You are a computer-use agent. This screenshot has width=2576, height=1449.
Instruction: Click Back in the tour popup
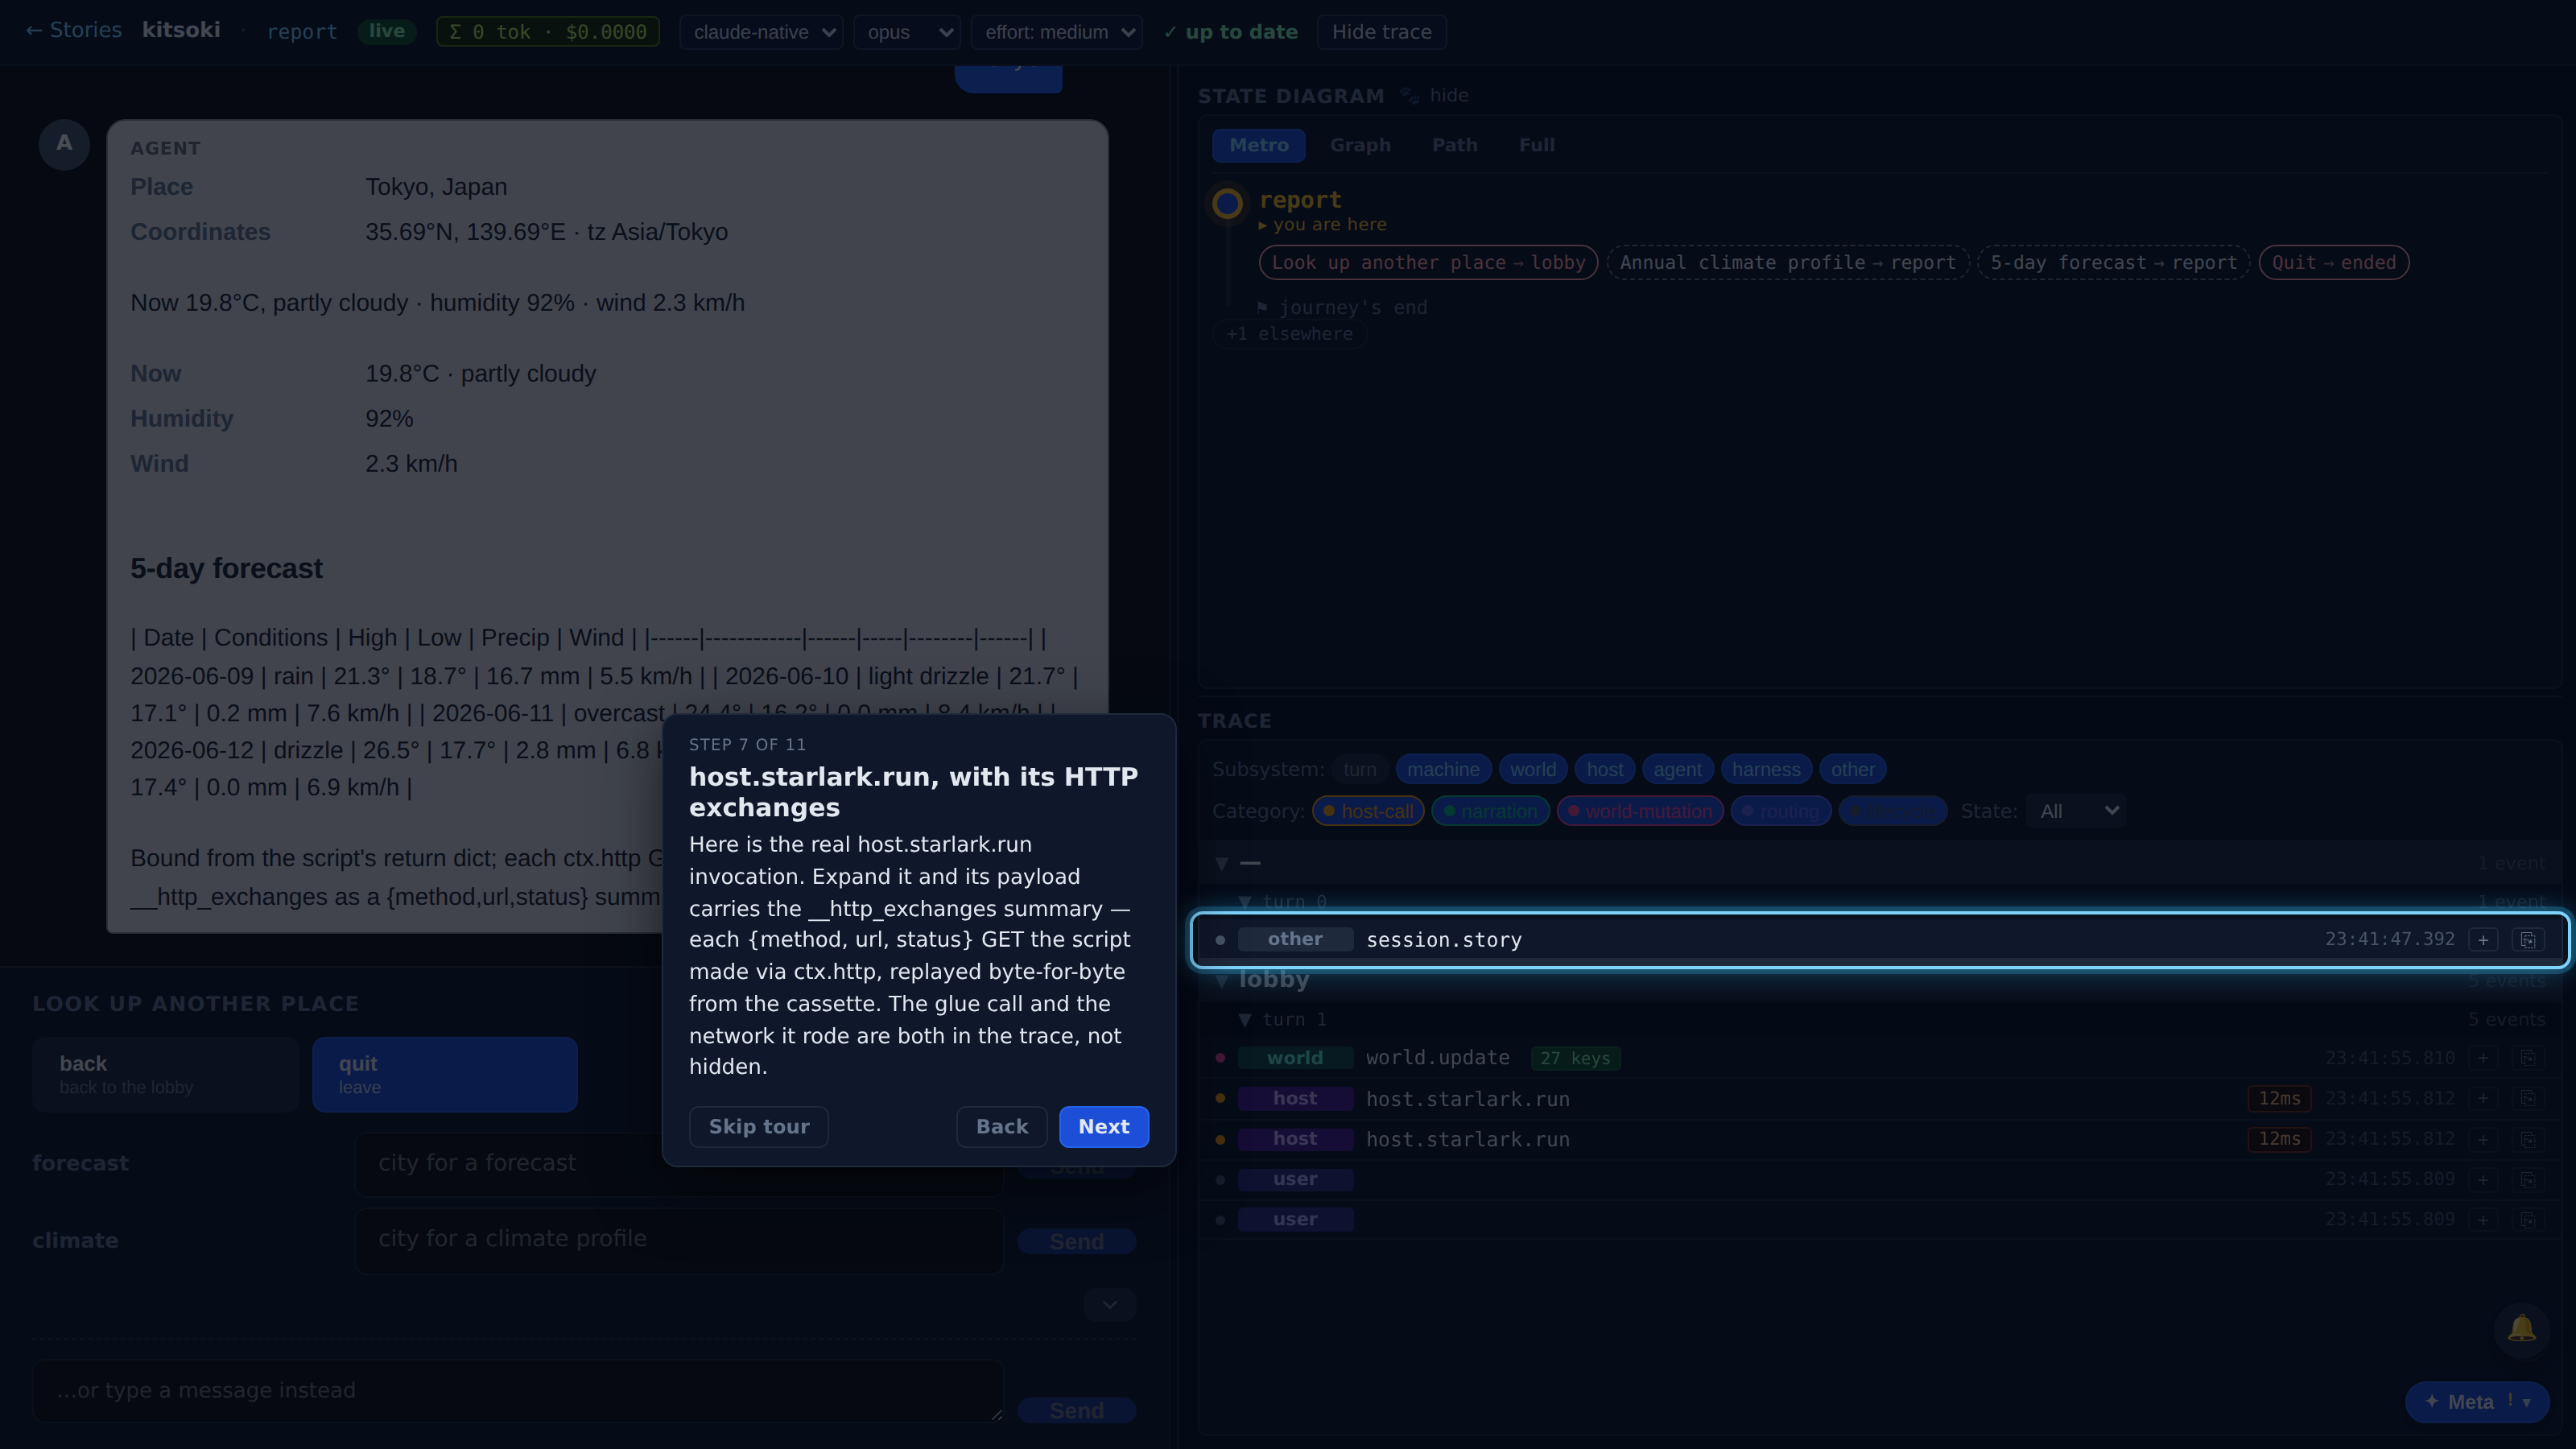pyautogui.click(x=1002, y=1127)
